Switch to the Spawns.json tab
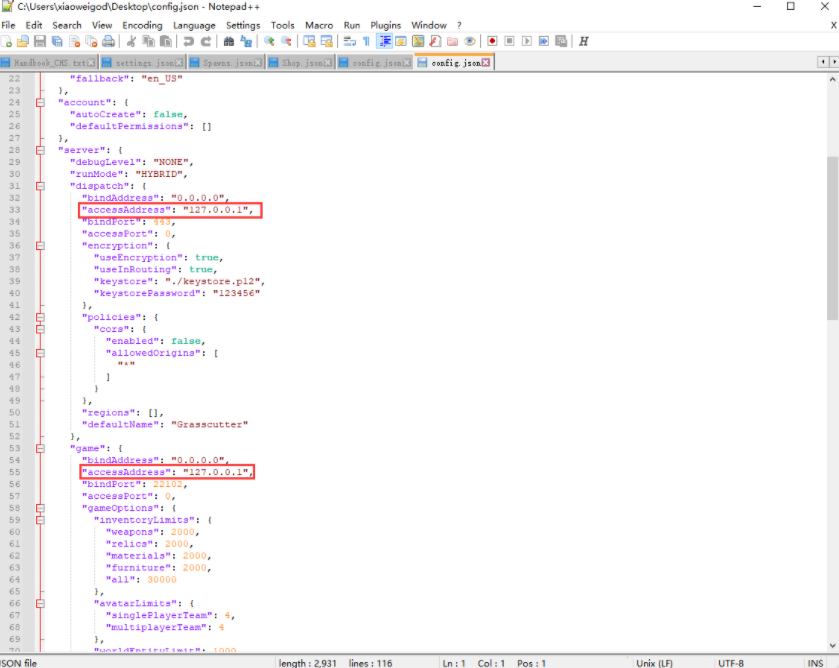This screenshot has width=839, height=668. [224, 62]
